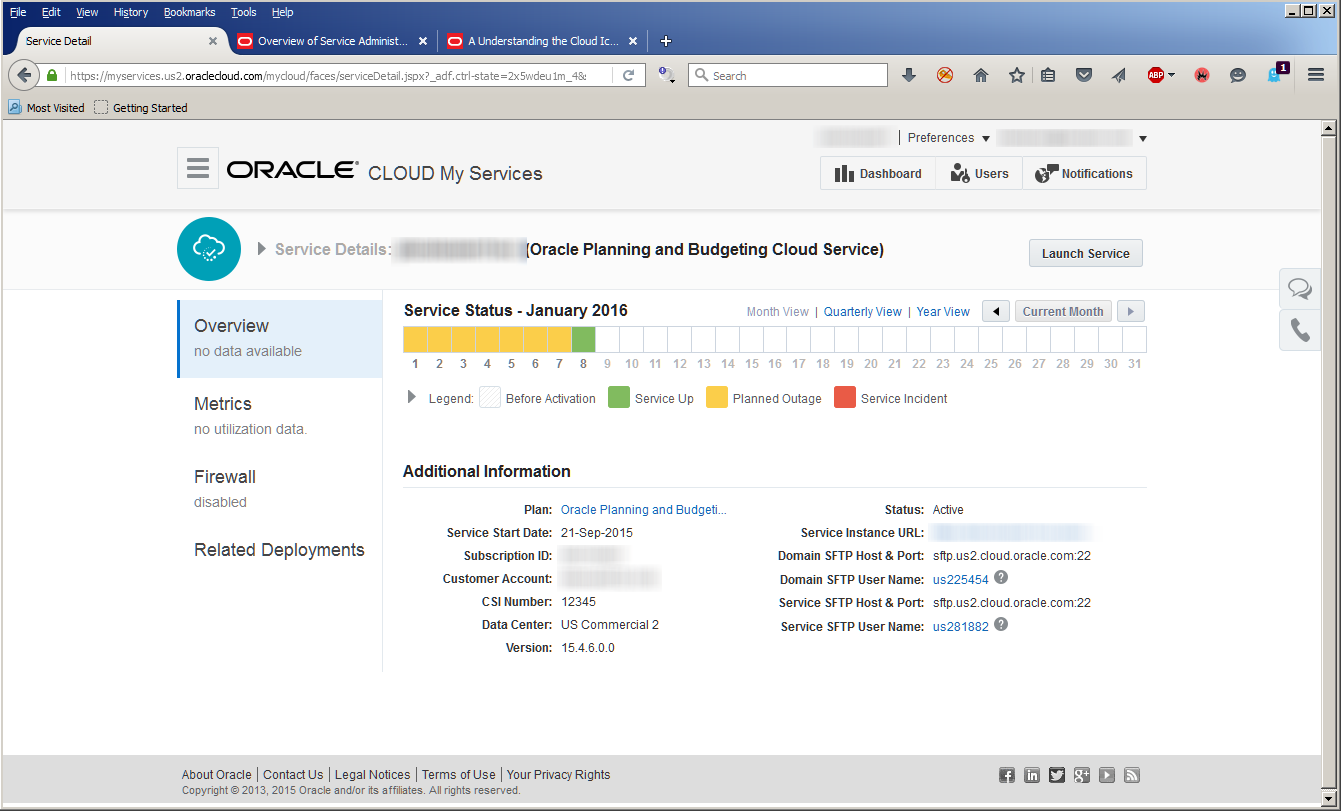Image resolution: width=1341 pixels, height=811 pixels.
Task: Open the Dashboard button
Action: (x=878, y=173)
